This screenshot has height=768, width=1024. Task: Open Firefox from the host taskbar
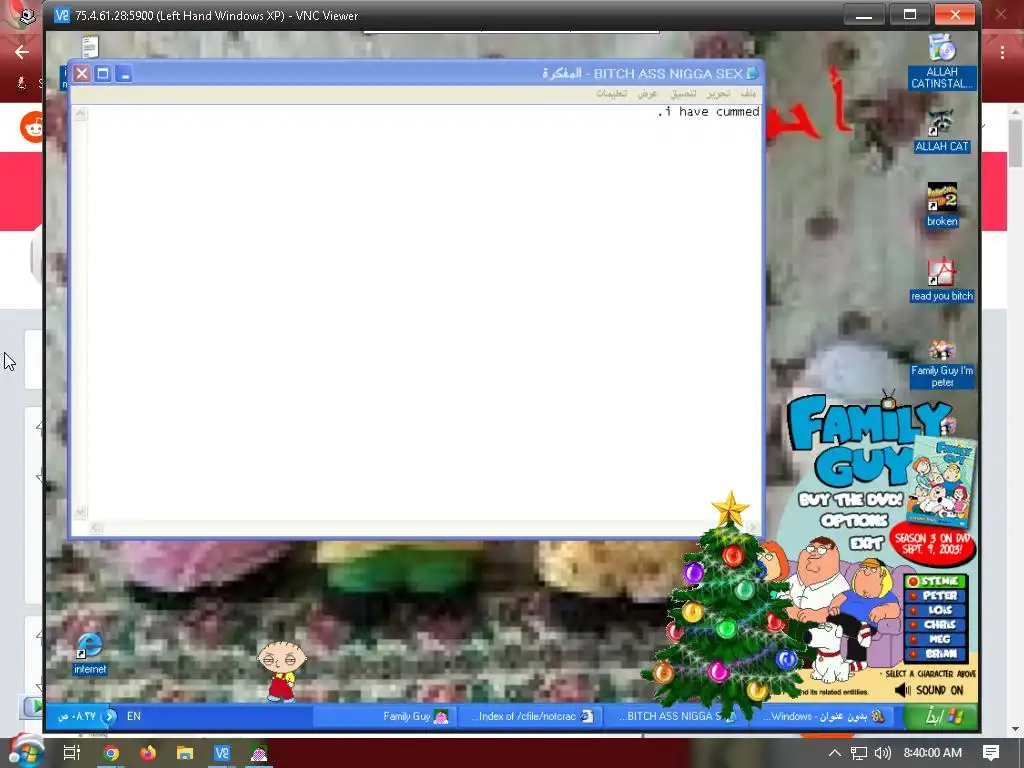tap(148, 753)
